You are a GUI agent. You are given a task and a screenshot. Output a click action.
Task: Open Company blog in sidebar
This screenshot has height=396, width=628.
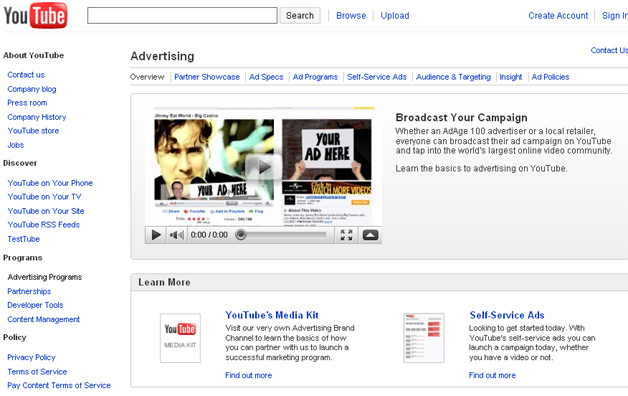point(32,89)
